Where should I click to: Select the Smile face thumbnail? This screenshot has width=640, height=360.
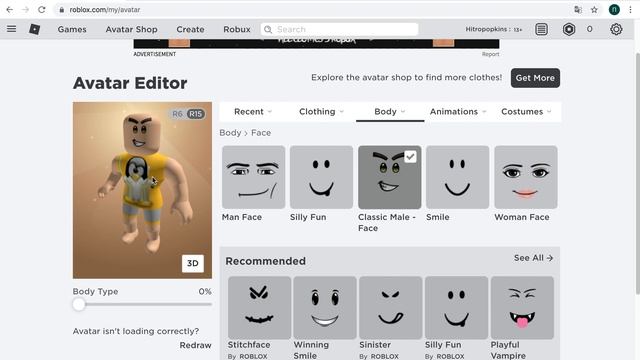click(x=458, y=177)
